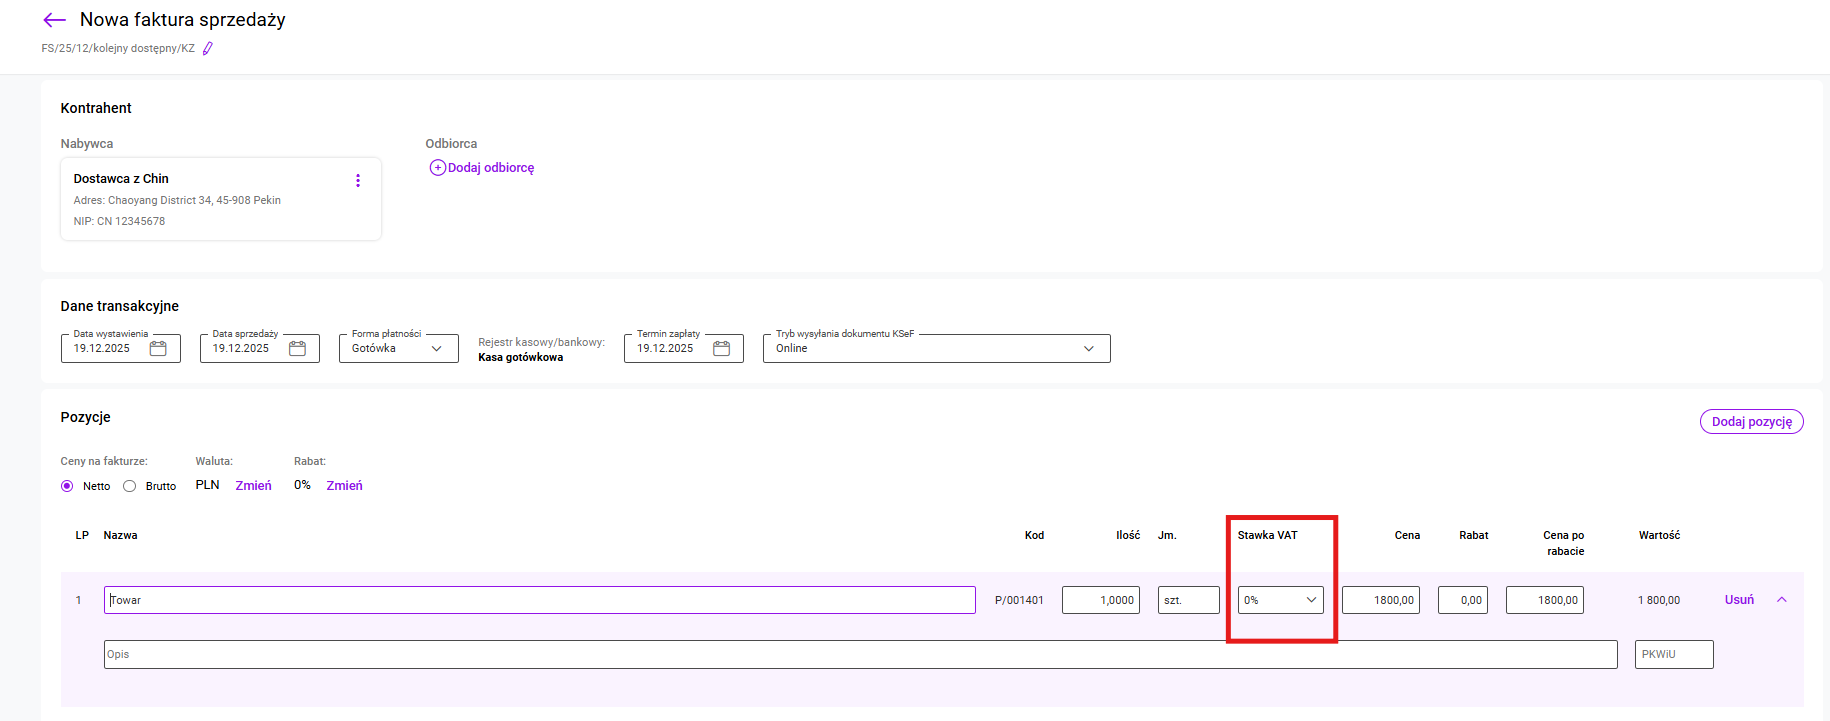Select the Brutto price radio button
The height and width of the screenshot is (721, 1830).
(x=130, y=486)
